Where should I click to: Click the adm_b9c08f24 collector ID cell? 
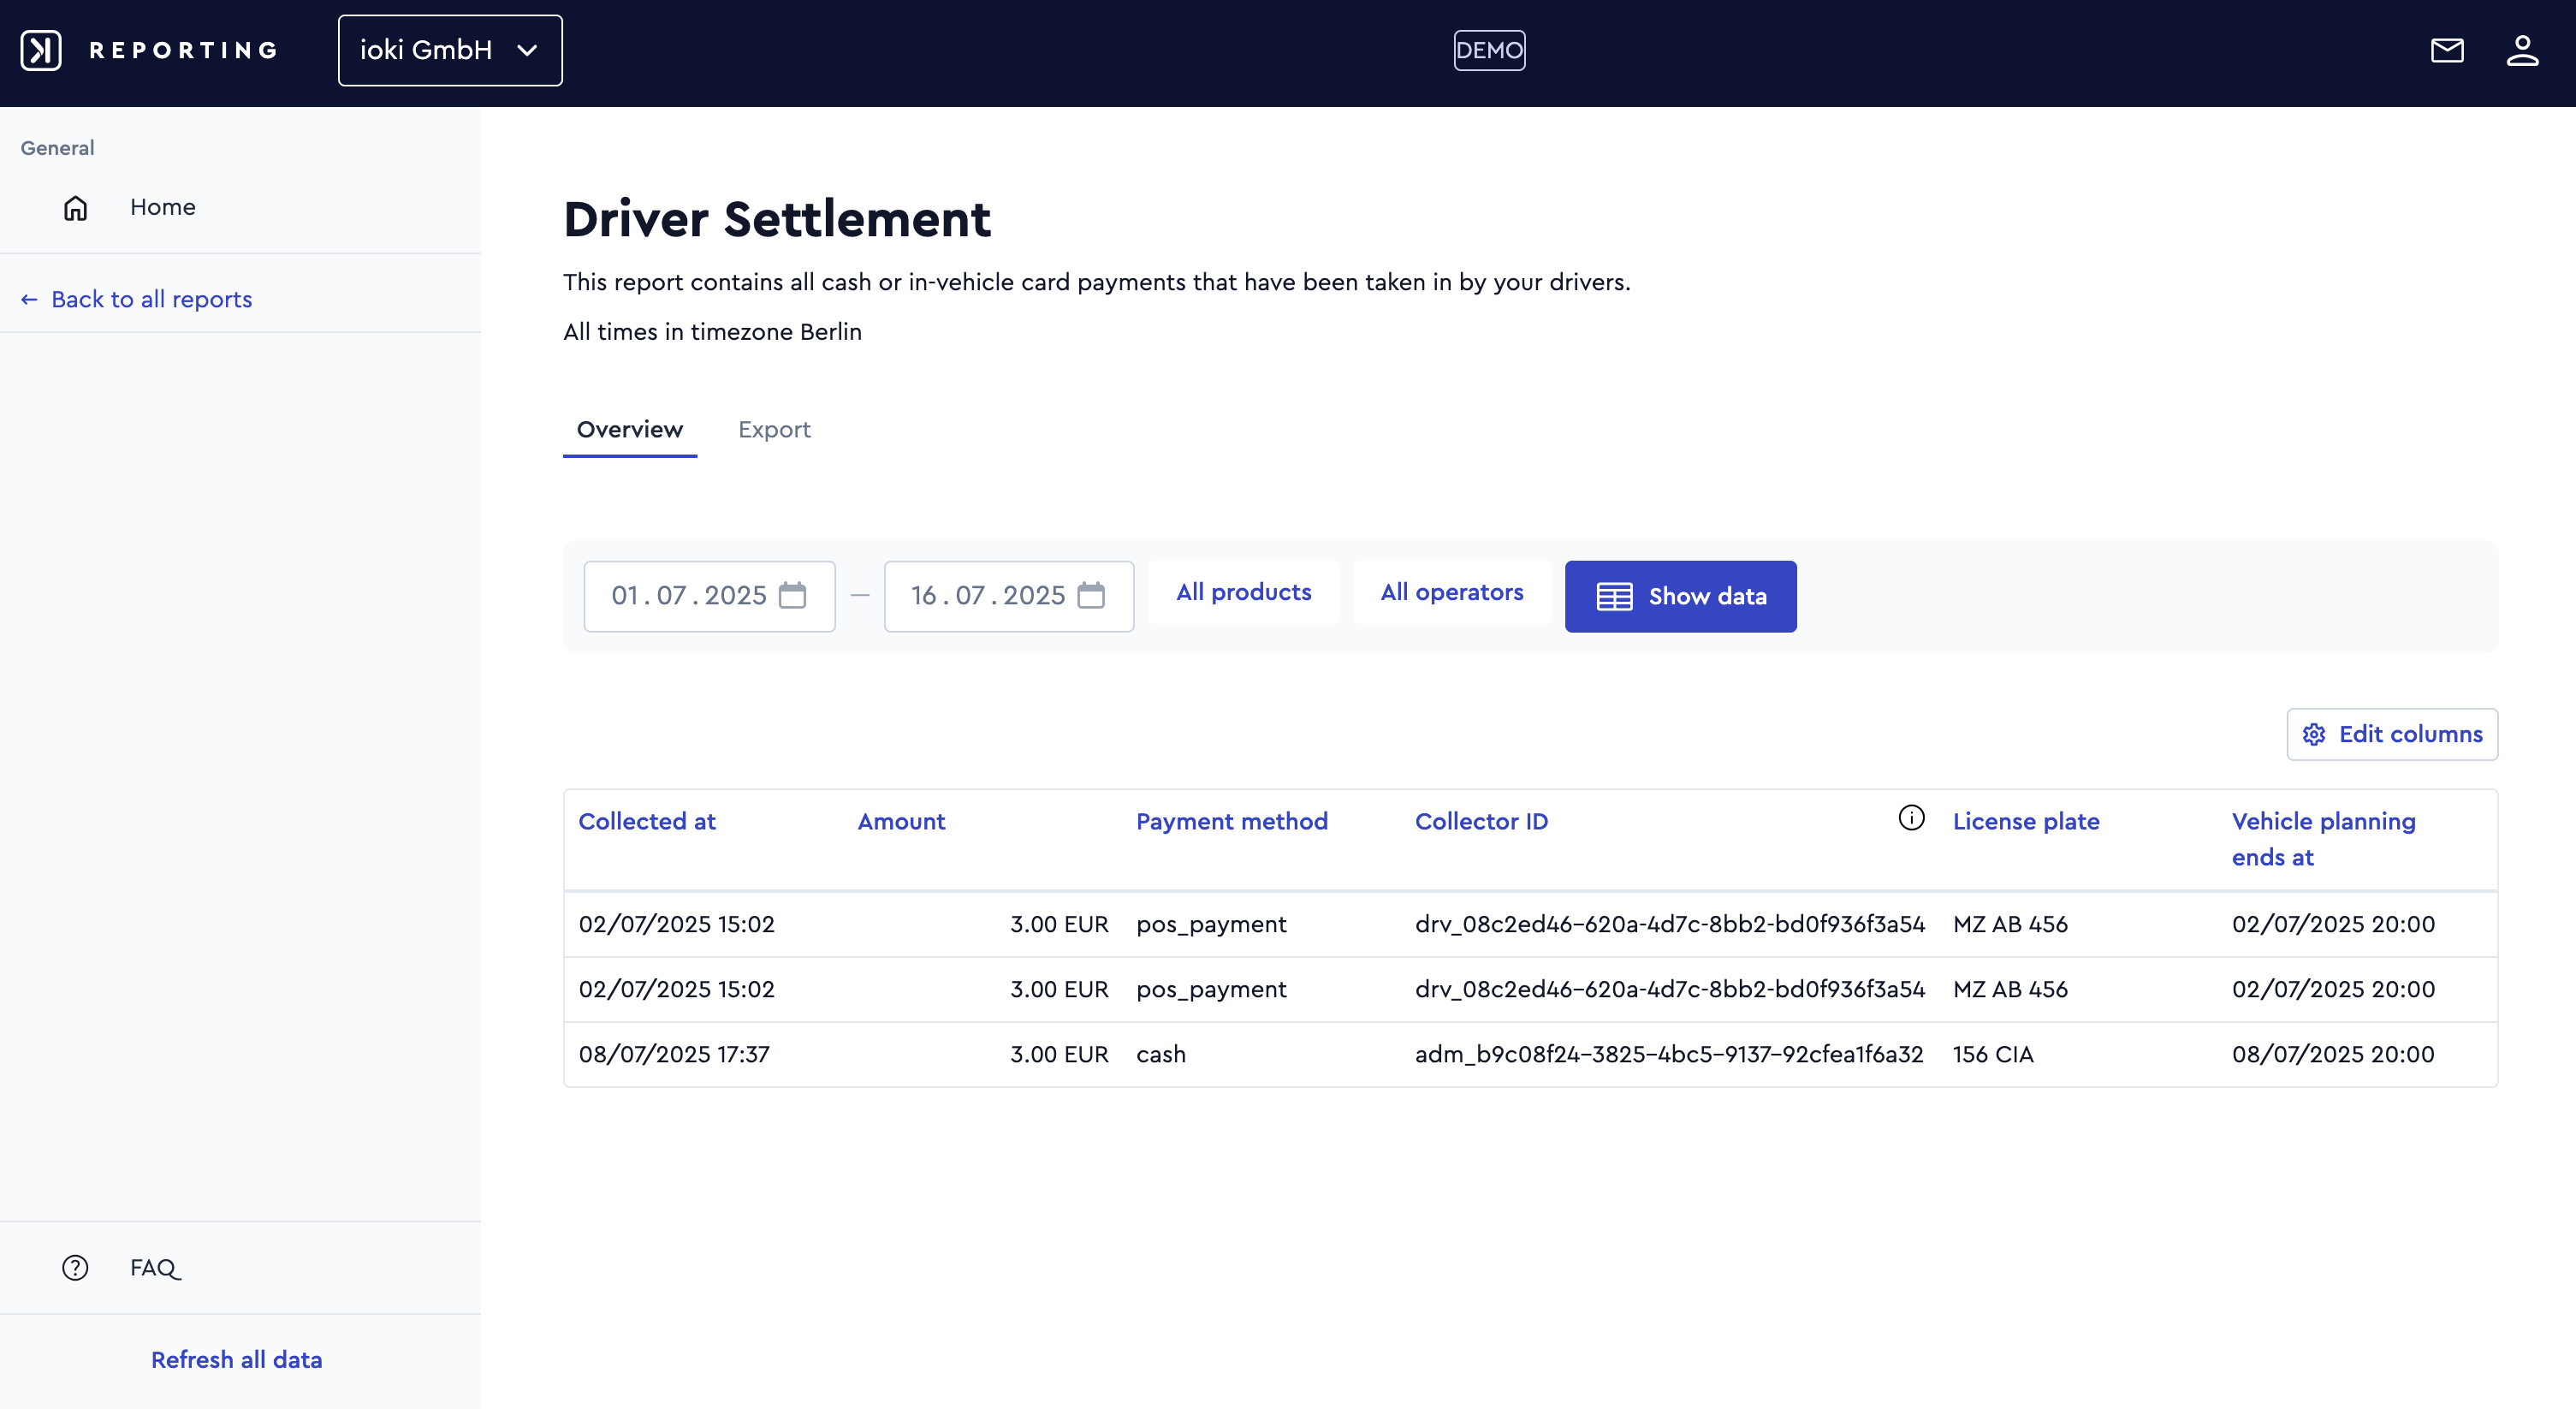tap(1669, 1054)
